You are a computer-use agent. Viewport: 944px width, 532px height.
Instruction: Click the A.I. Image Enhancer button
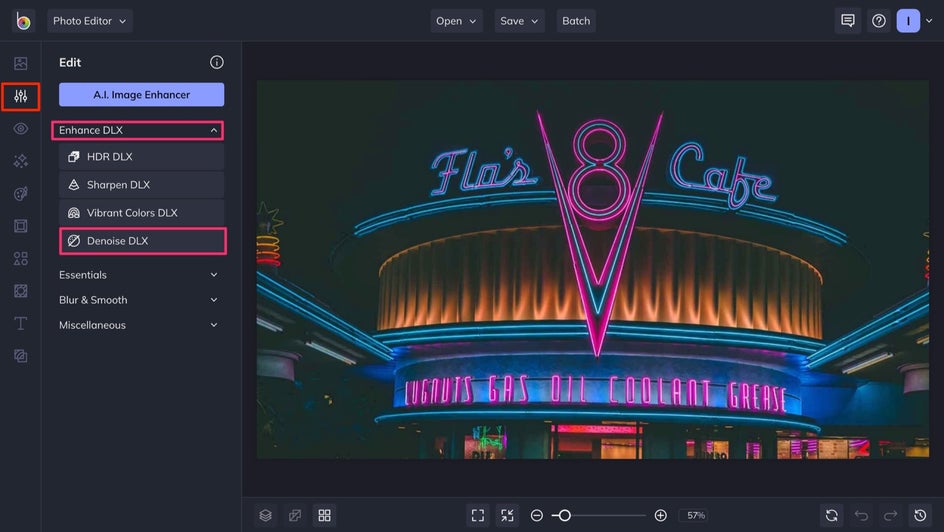click(141, 94)
